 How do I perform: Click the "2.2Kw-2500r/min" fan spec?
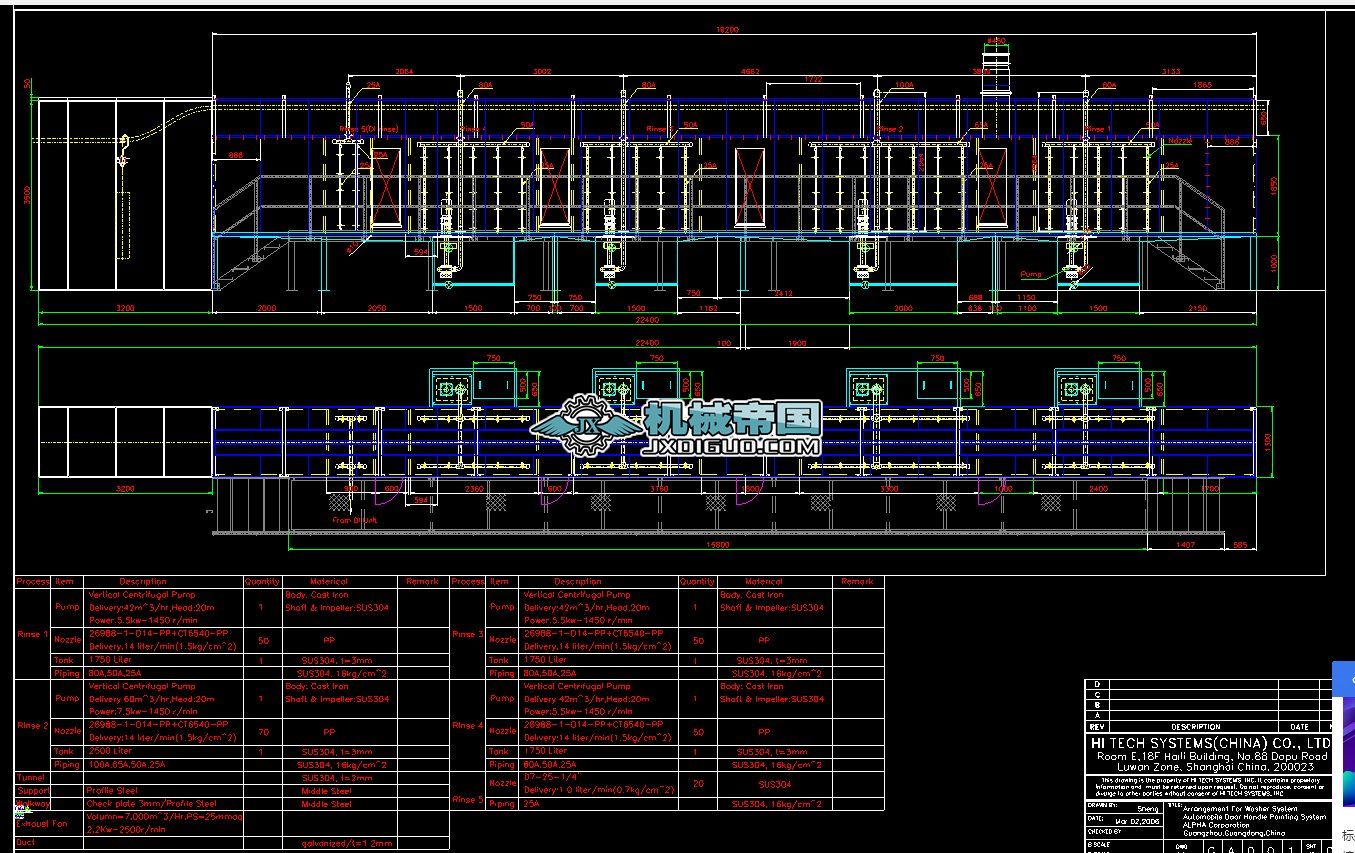tap(126, 830)
